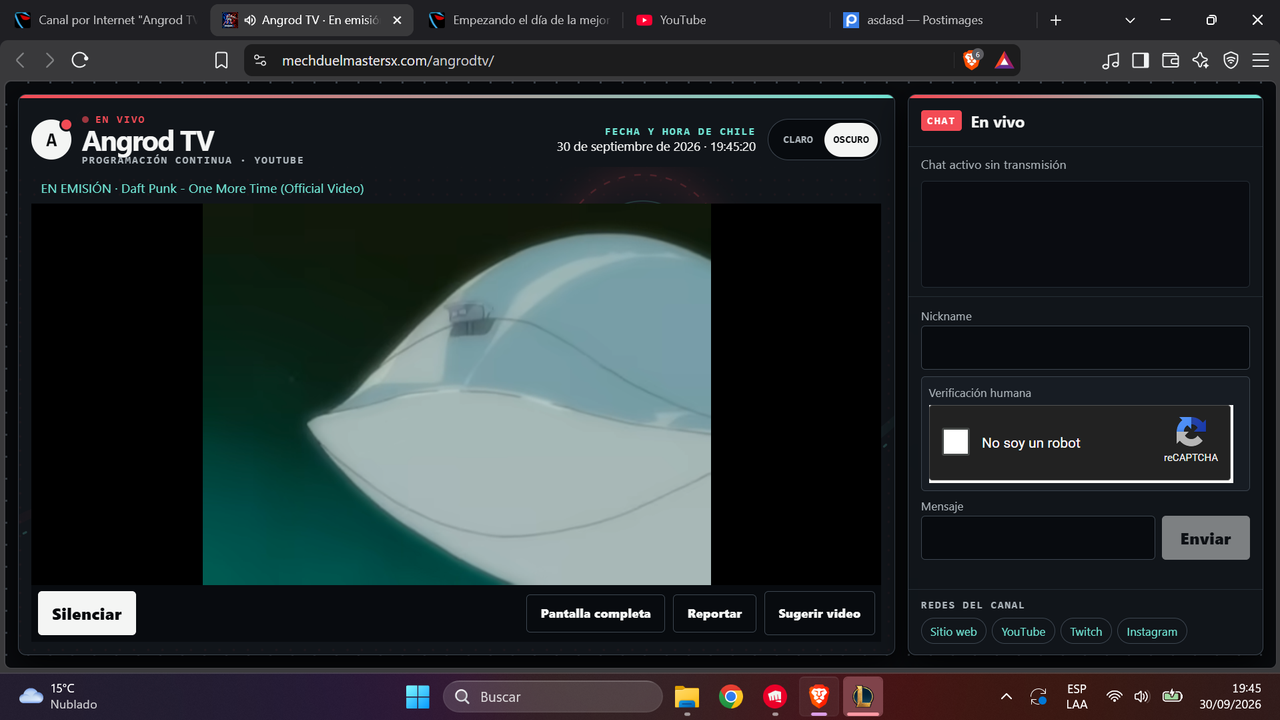Viewport: 1280px width, 720px height.
Task: Switch theme to OSCURO
Action: [x=851, y=140]
